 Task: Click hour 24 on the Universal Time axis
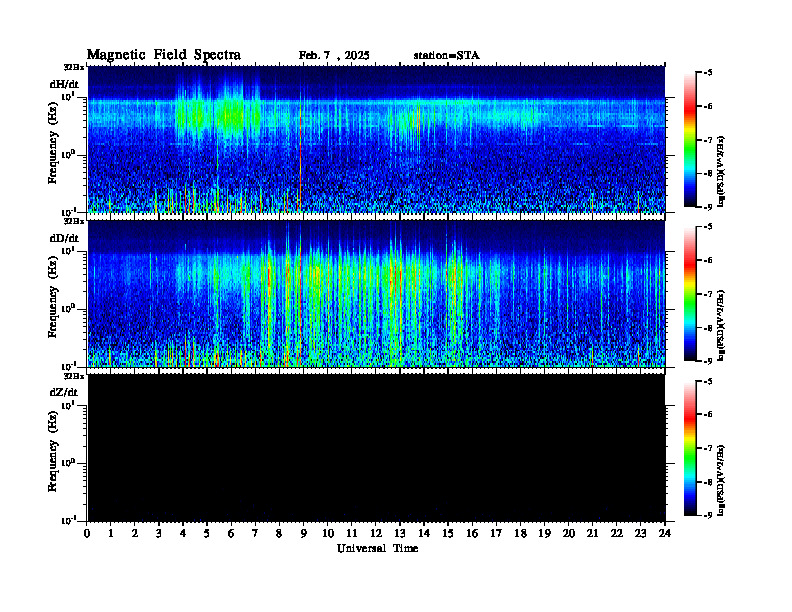click(x=665, y=534)
